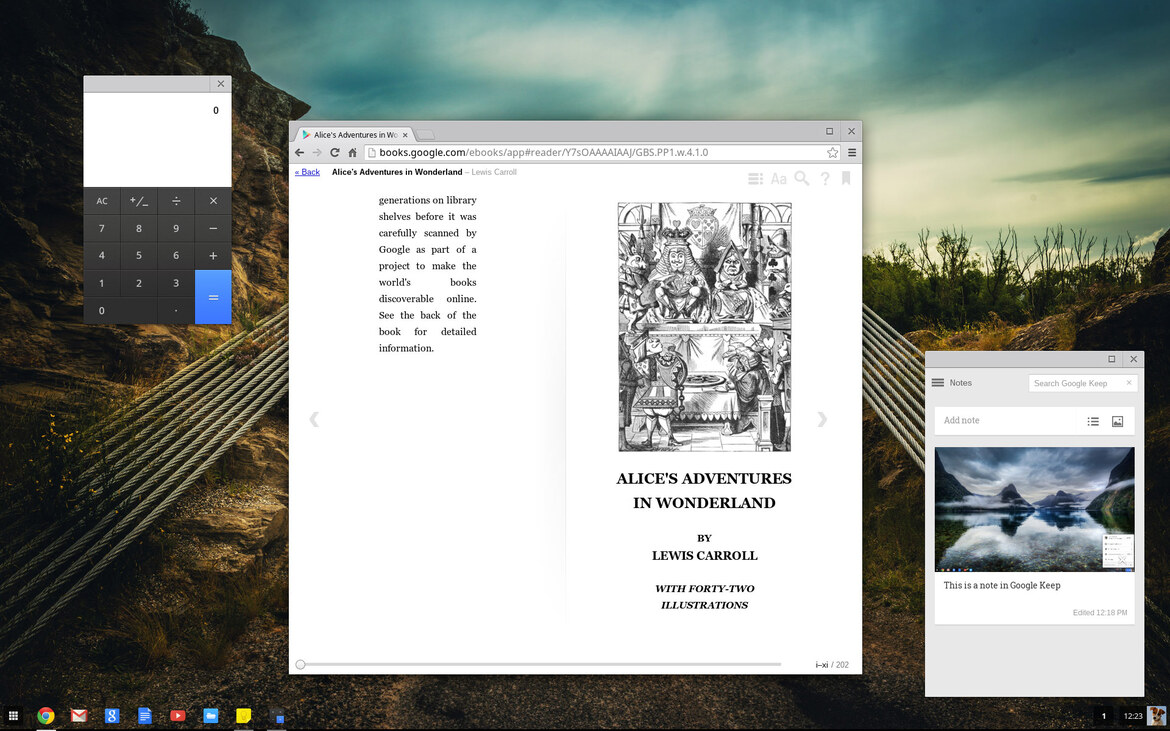Screen dimensions: 1170x731
Task: Click calculator digit 2
Action: point(139,283)
